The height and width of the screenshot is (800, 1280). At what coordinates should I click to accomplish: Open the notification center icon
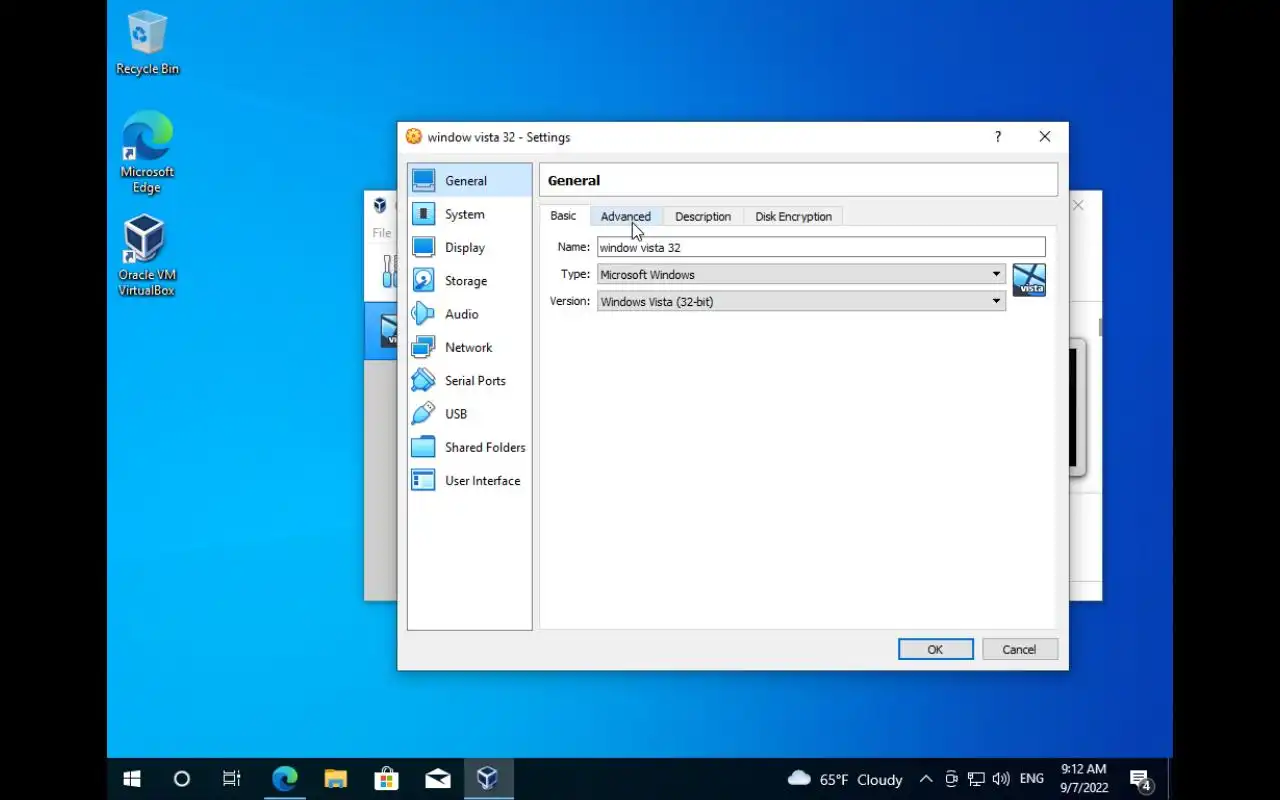(1141, 780)
